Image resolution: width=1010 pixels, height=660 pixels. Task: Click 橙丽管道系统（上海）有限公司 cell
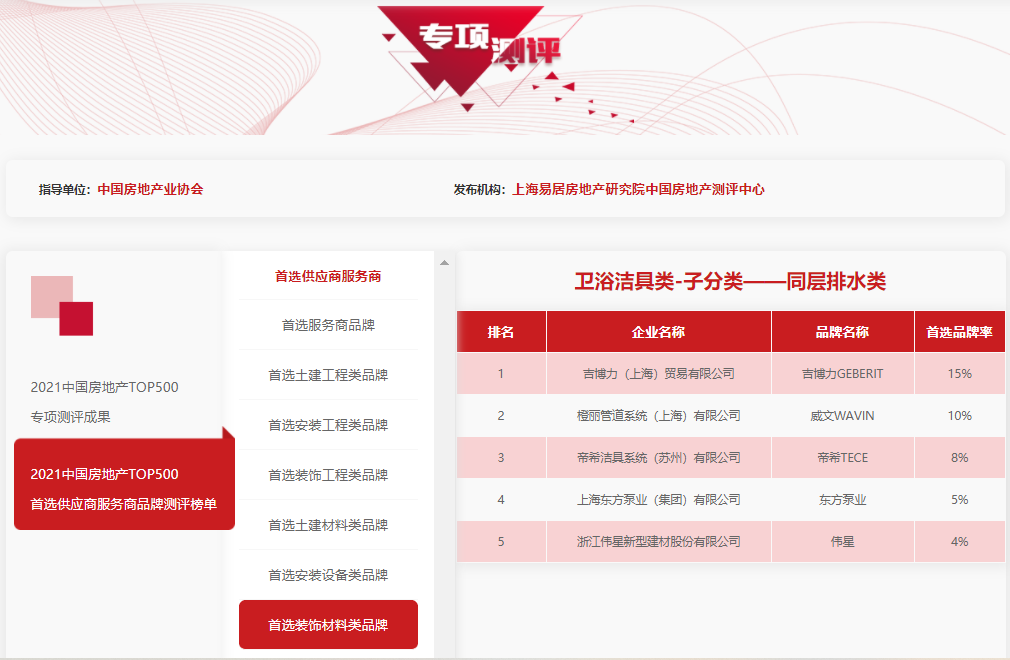[658, 415]
